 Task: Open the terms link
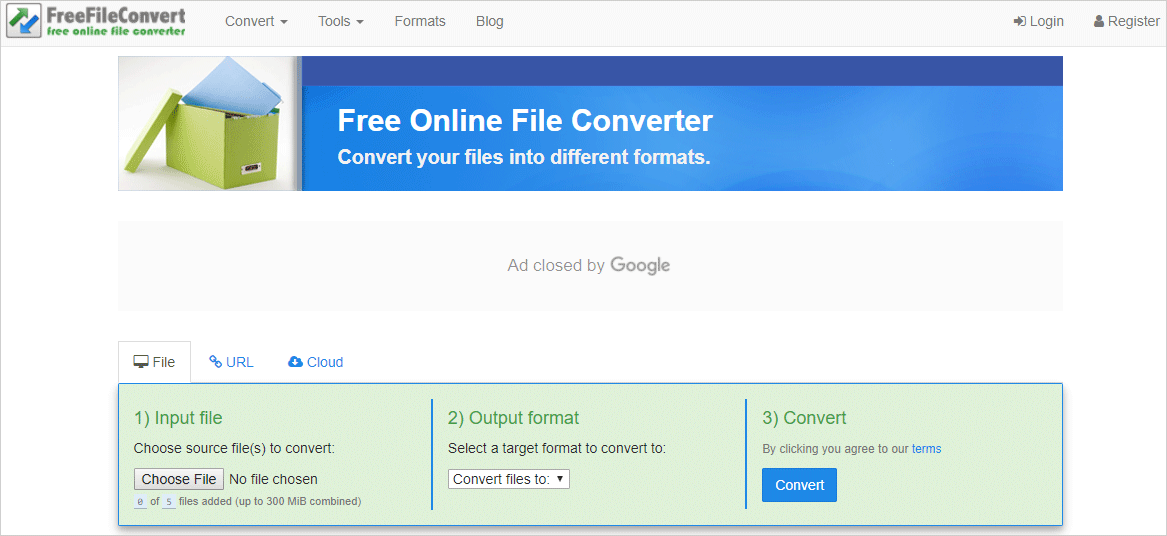coord(927,449)
